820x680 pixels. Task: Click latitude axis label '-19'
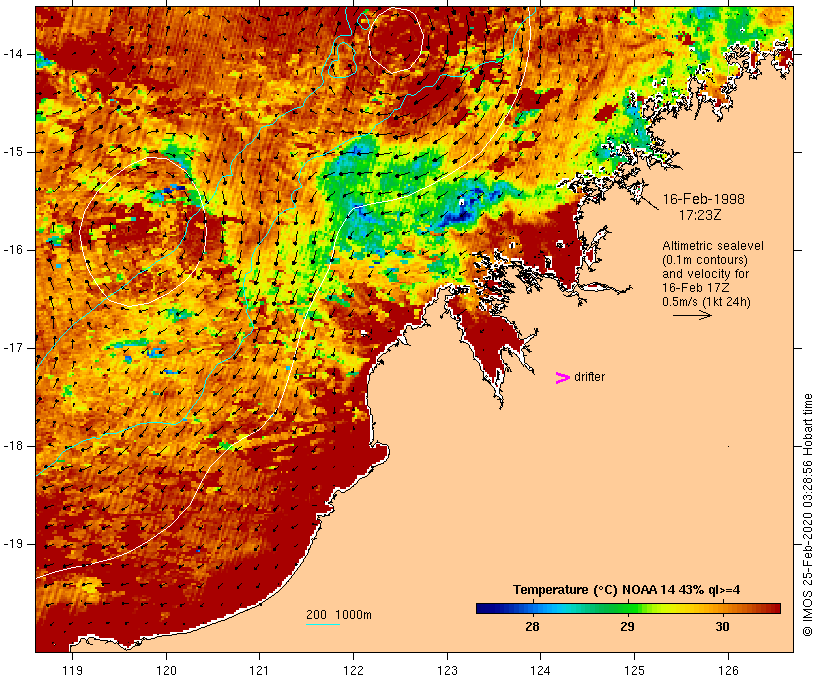pos(13,544)
